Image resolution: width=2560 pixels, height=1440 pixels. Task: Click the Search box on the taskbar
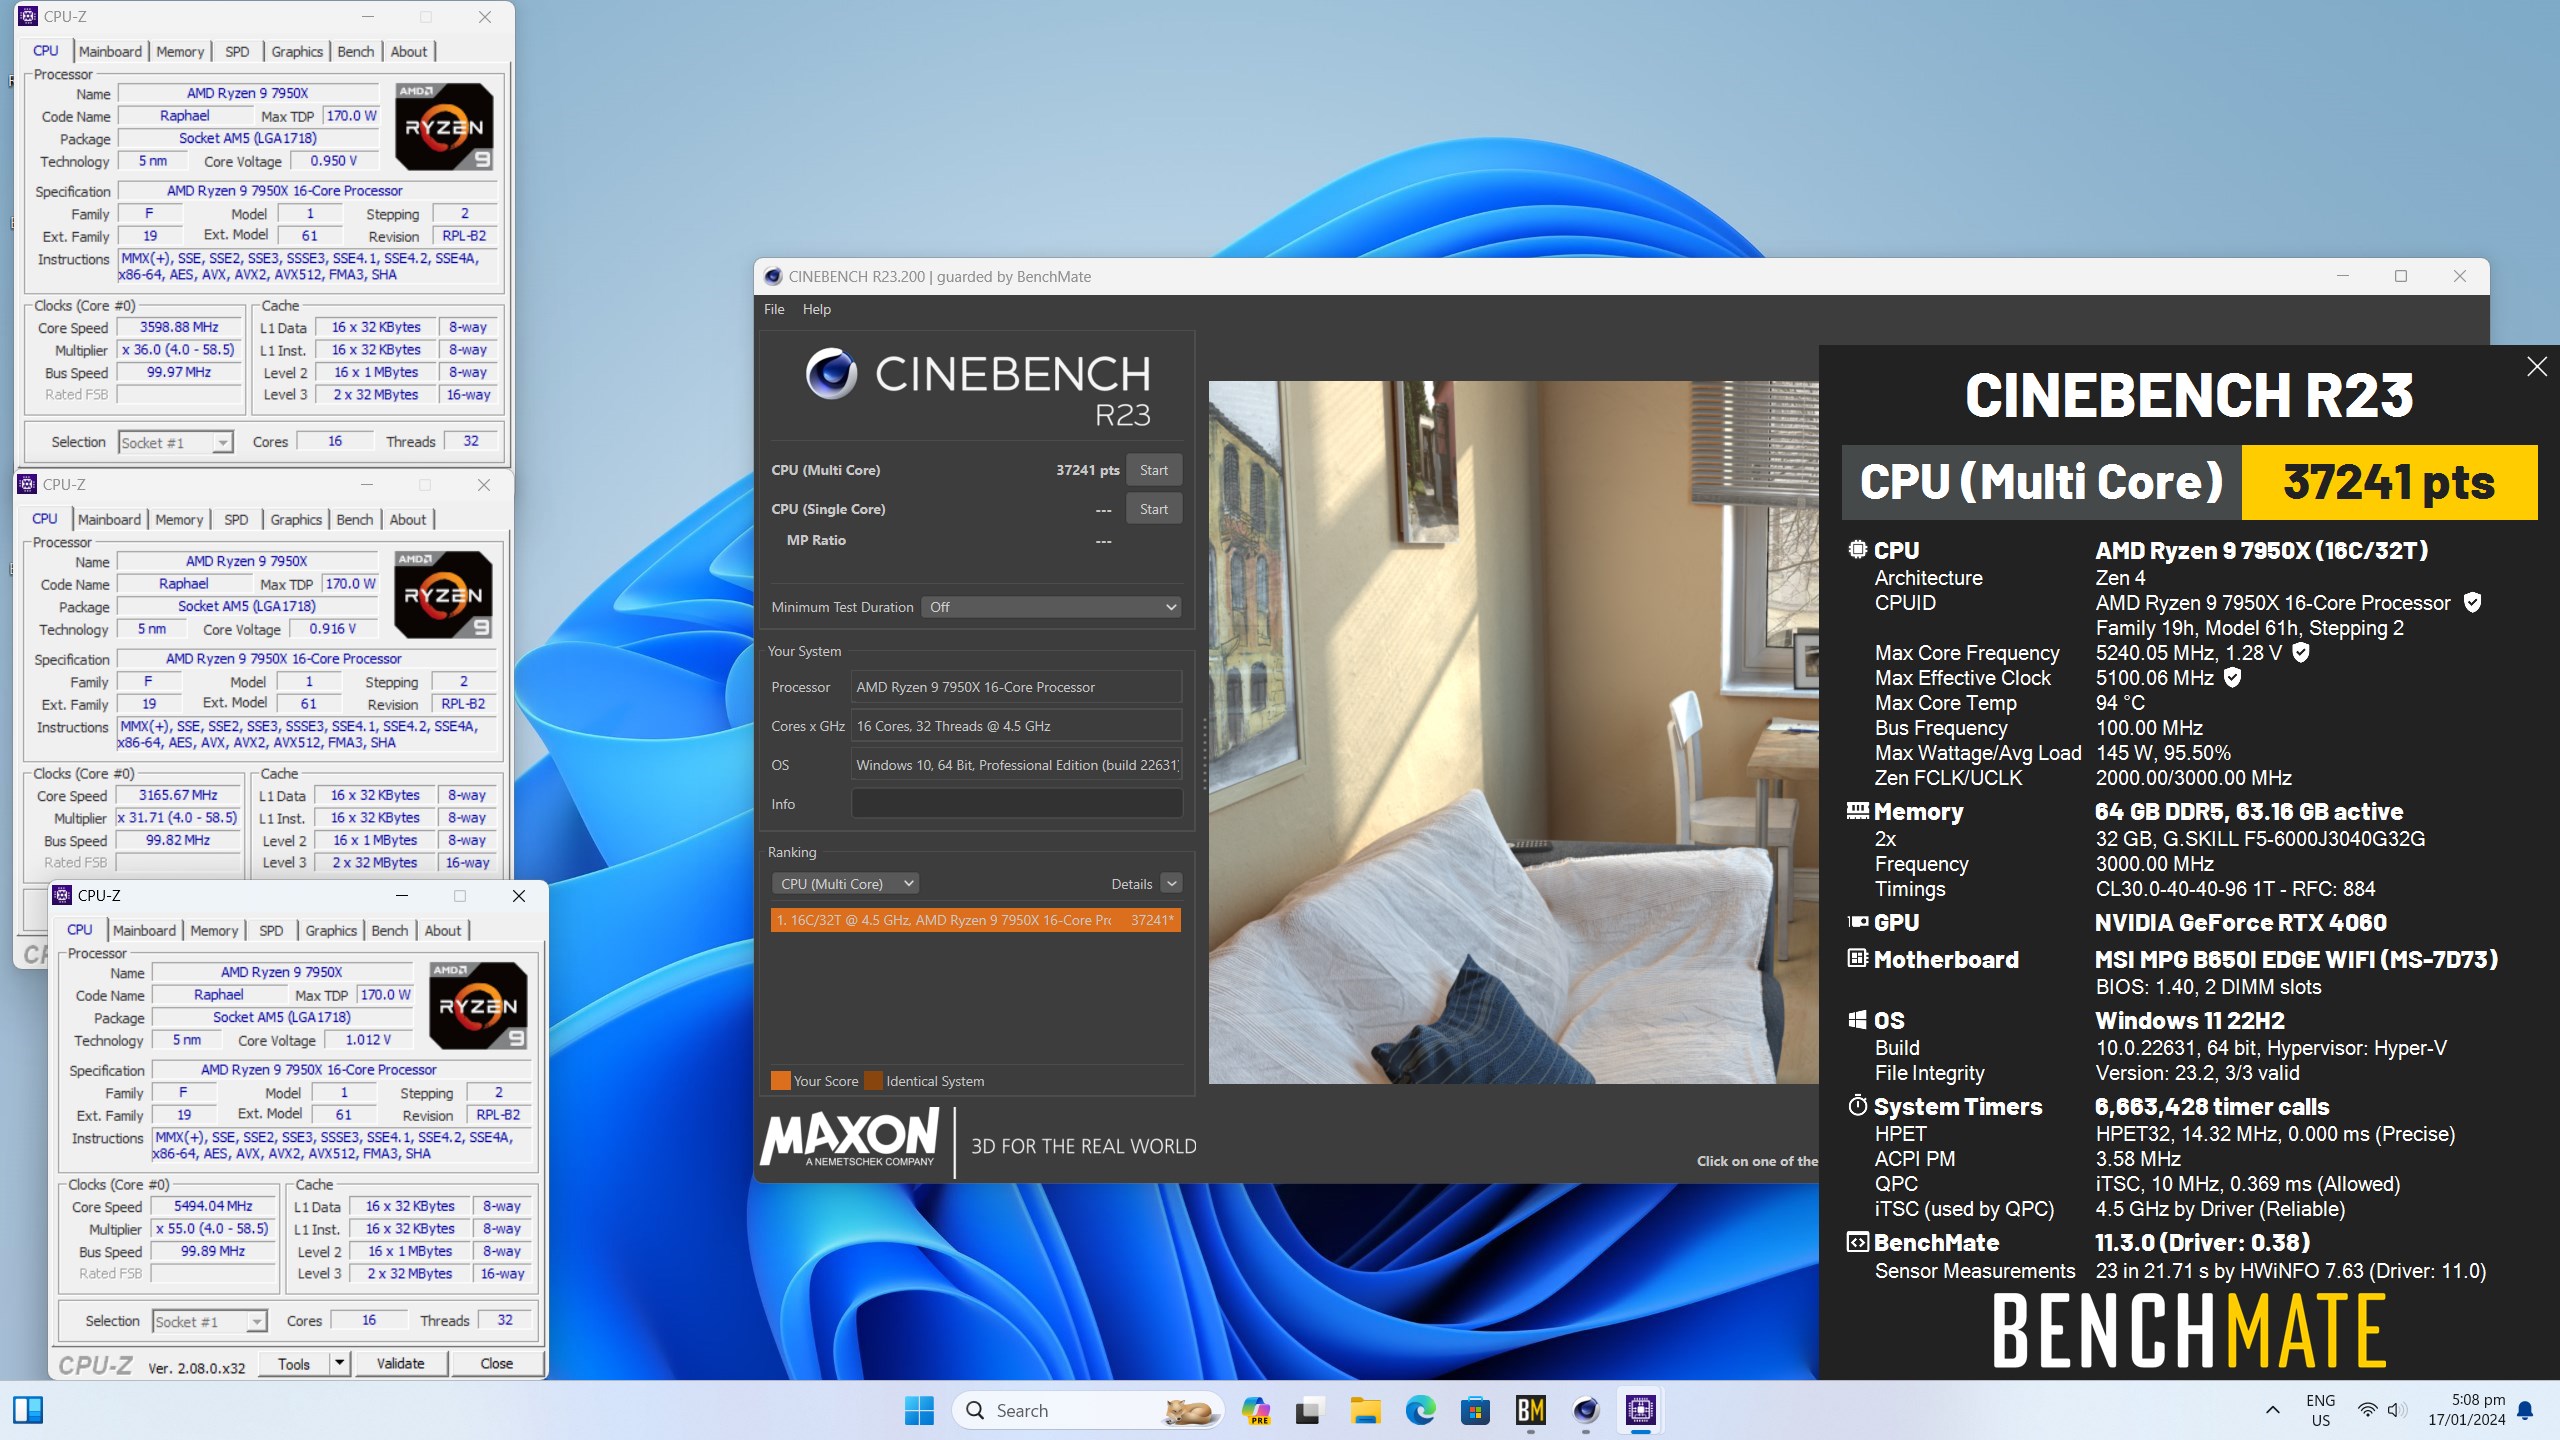click(x=1087, y=1410)
